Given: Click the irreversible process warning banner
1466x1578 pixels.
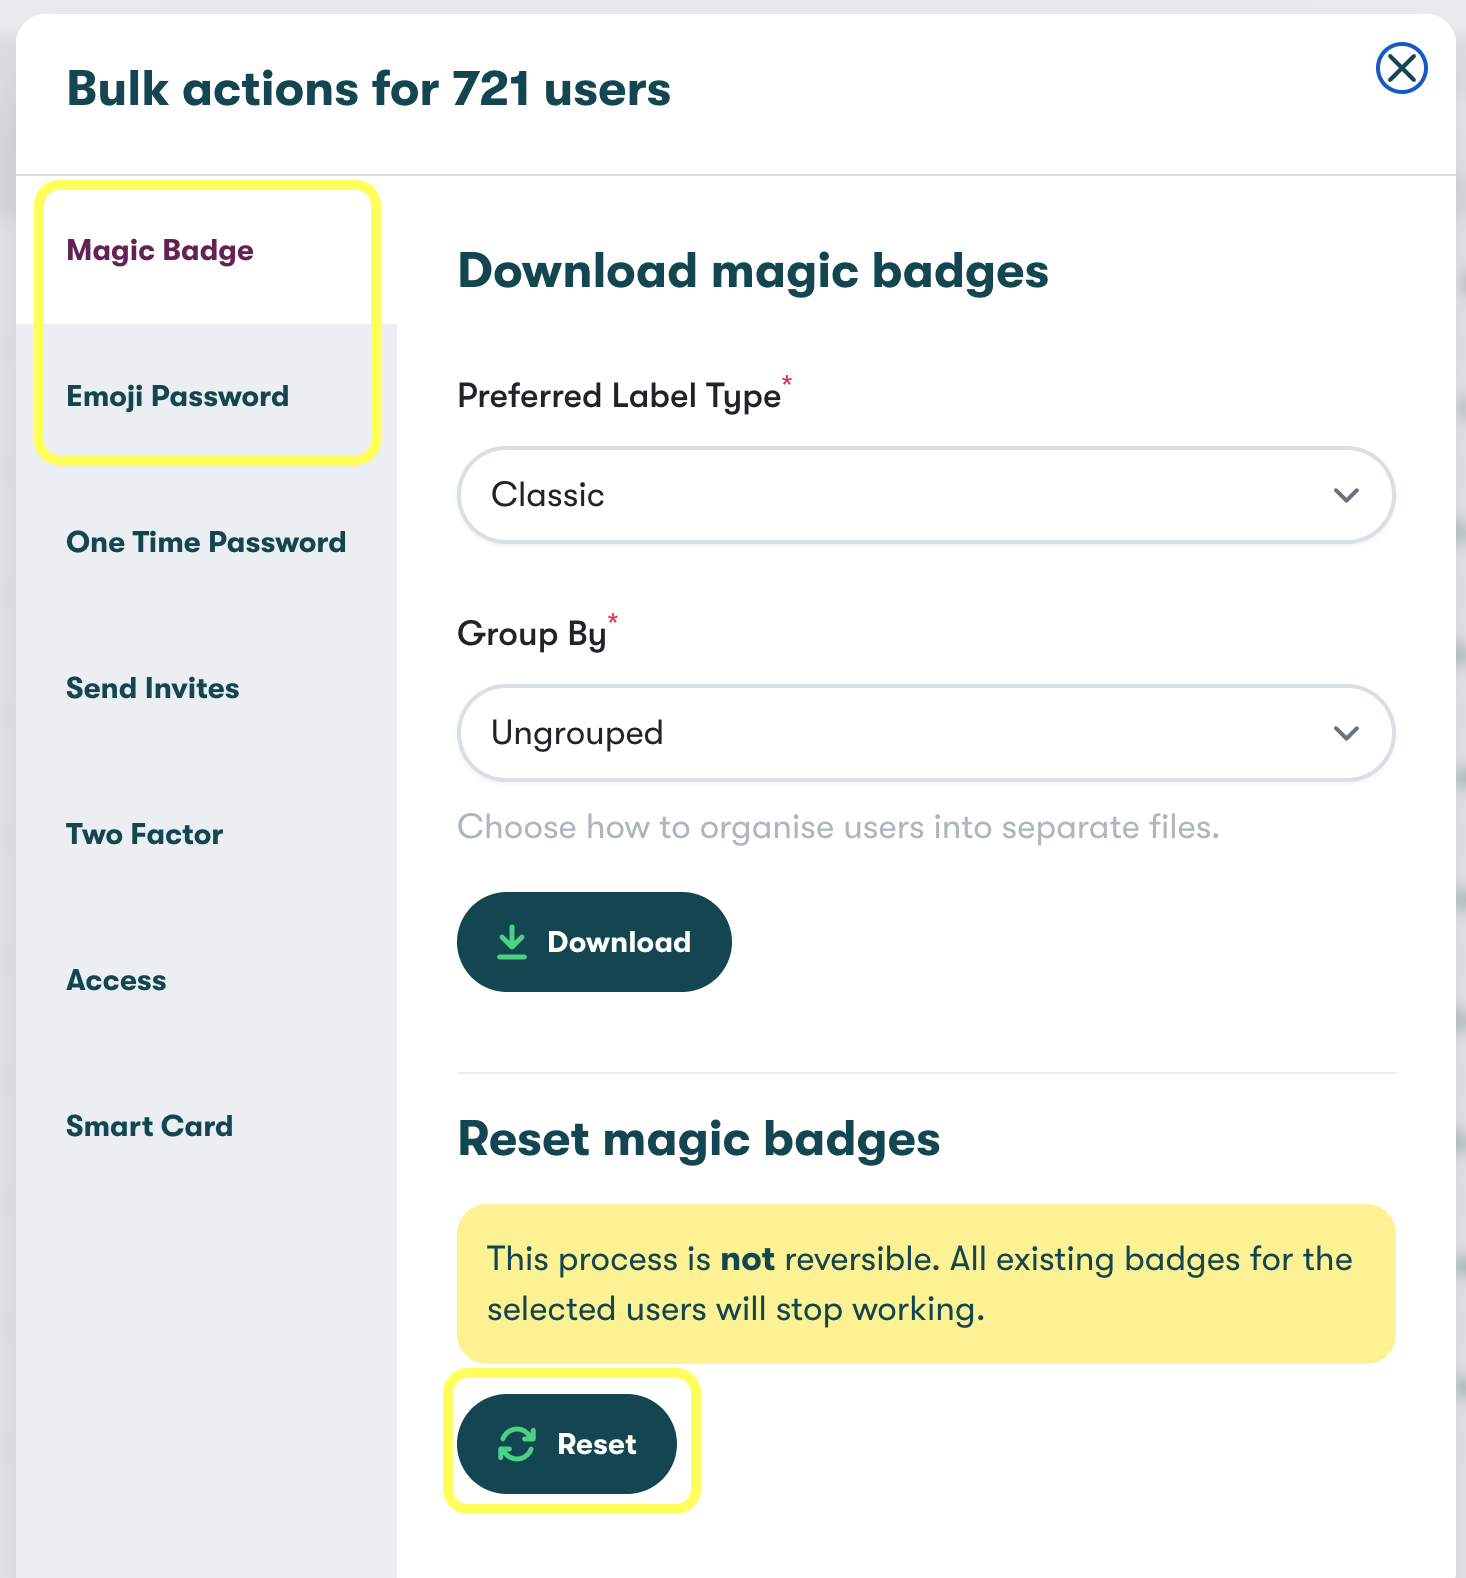Looking at the screenshot, I should point(925,1283).
